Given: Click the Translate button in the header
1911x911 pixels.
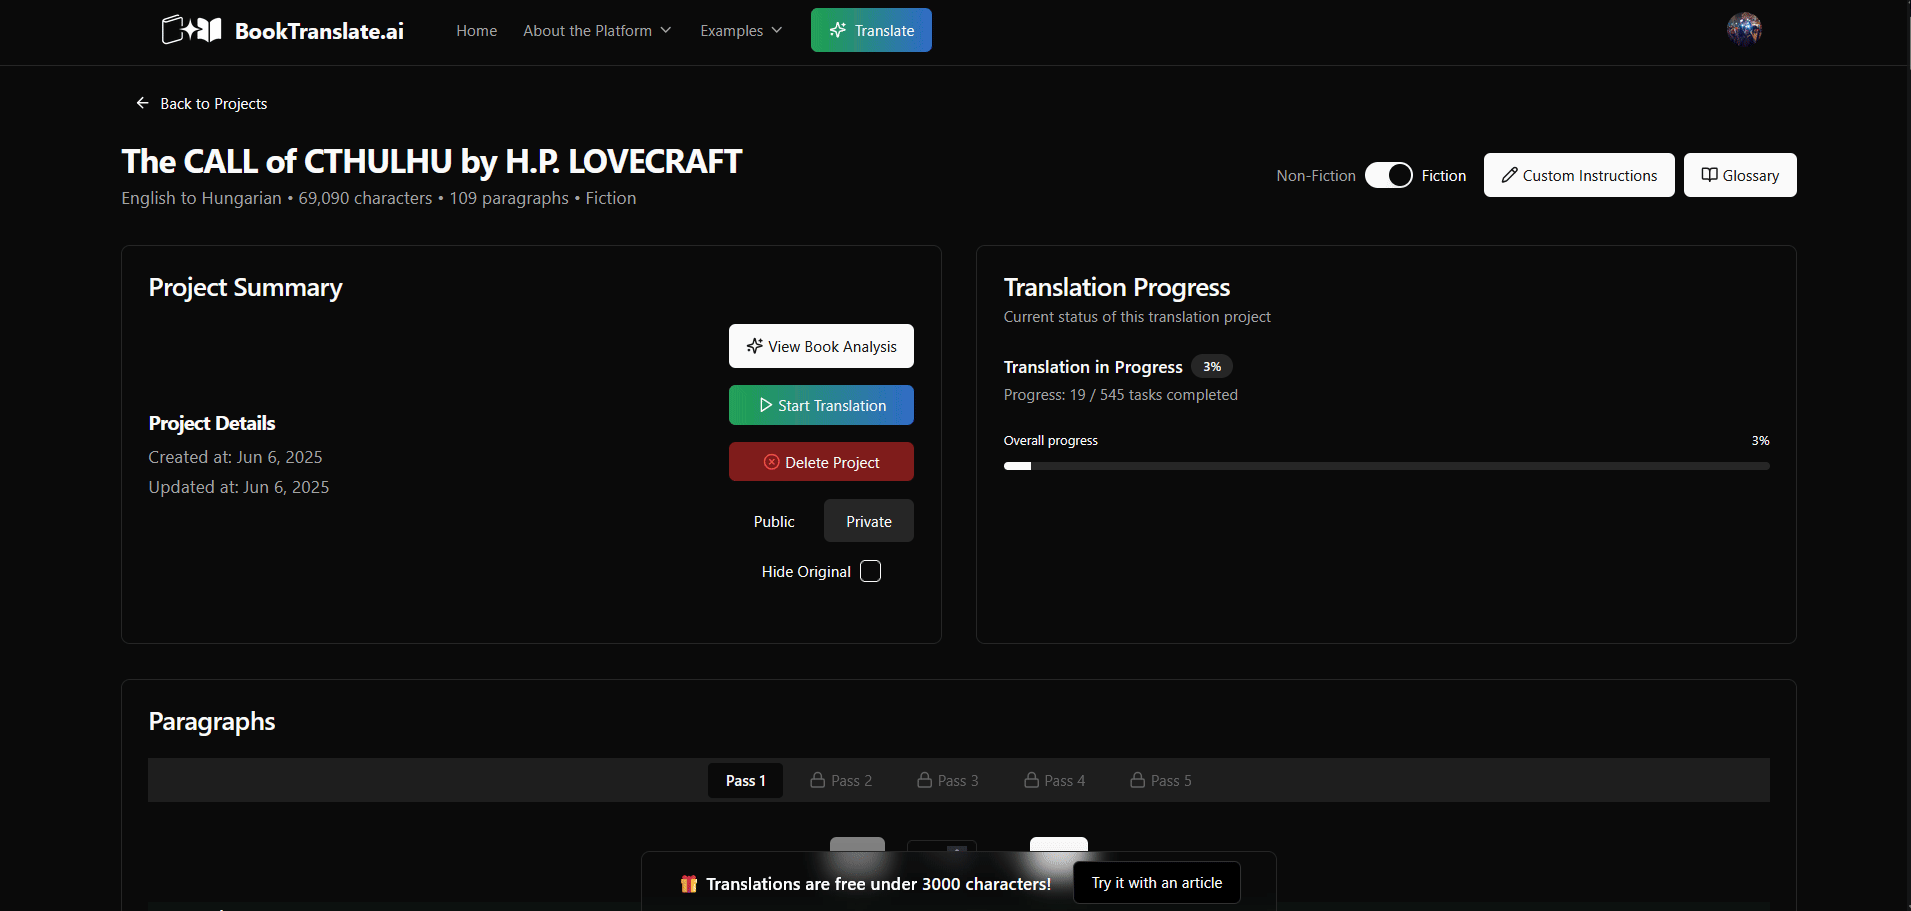Looking at the screenshot, I should click(x=871, y=30).
